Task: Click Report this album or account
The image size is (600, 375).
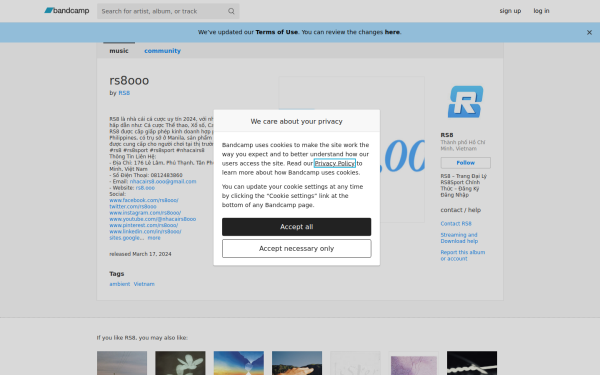Action: pos(463,255)
